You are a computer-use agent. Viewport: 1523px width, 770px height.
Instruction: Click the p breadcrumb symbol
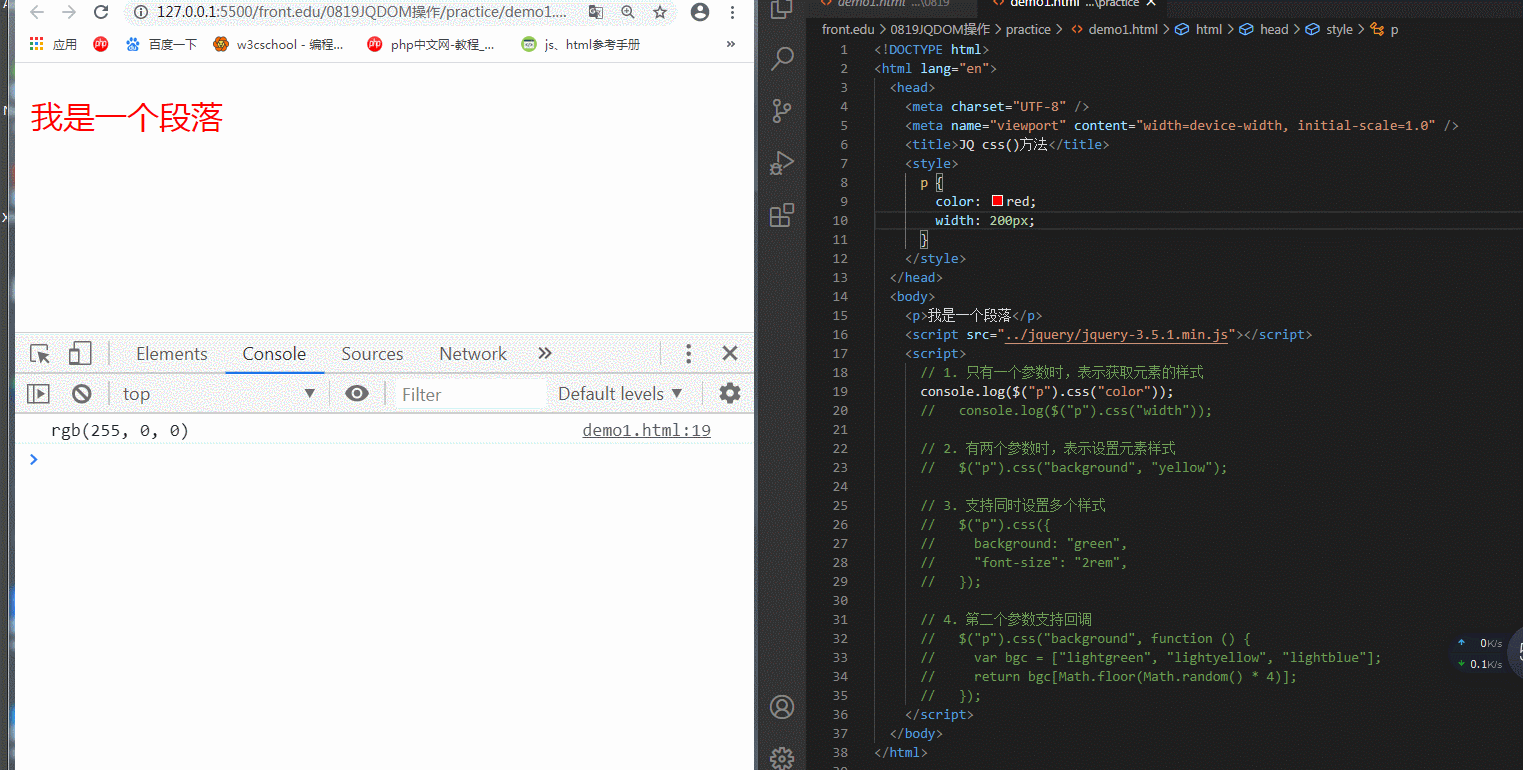coord(1385,29)
